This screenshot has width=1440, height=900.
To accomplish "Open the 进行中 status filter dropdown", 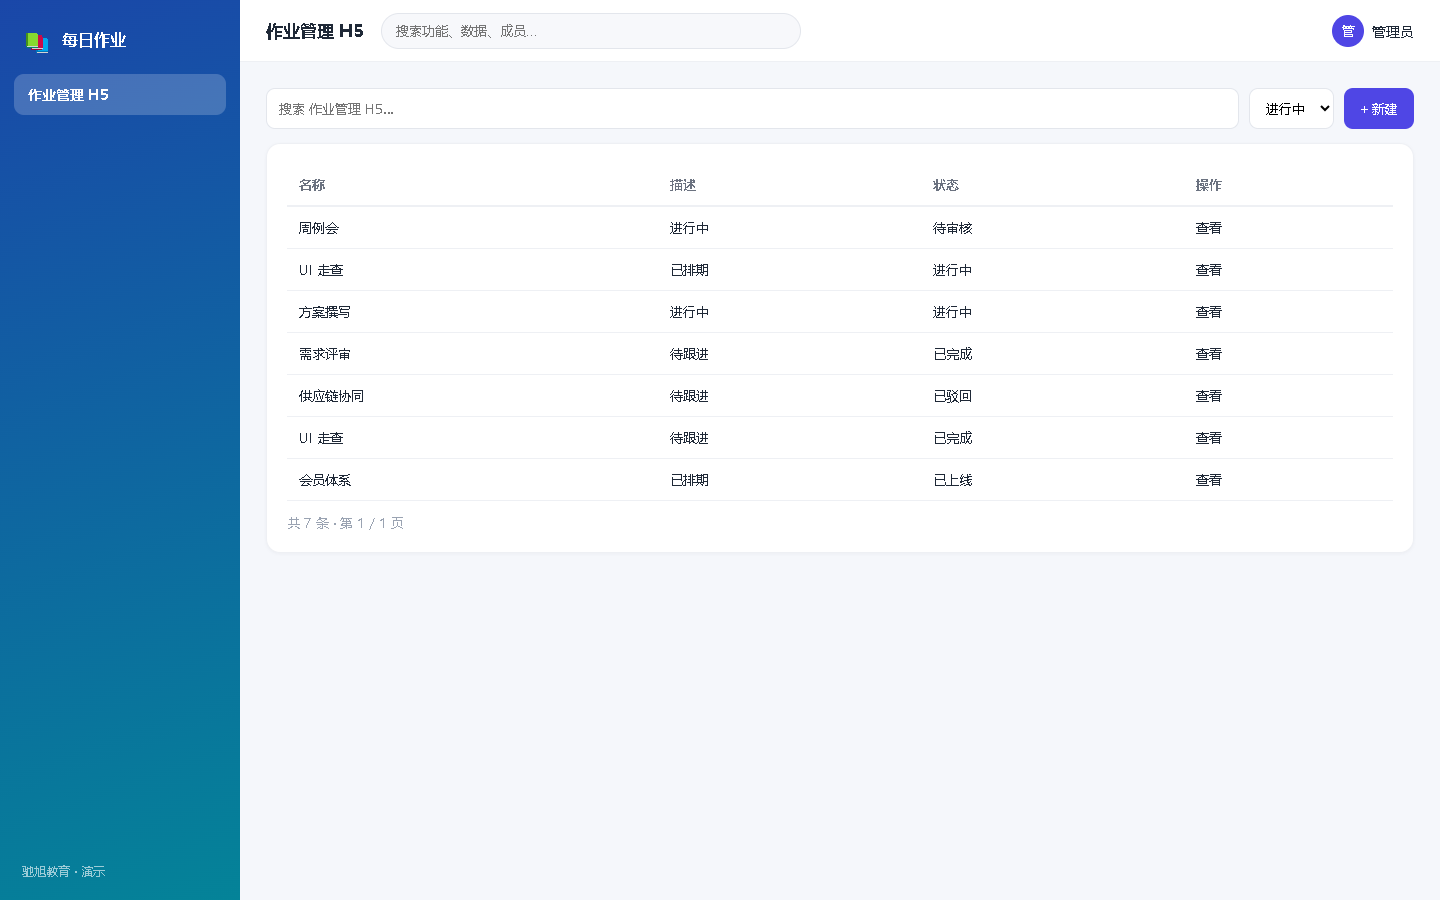I will pos(1291,109).
